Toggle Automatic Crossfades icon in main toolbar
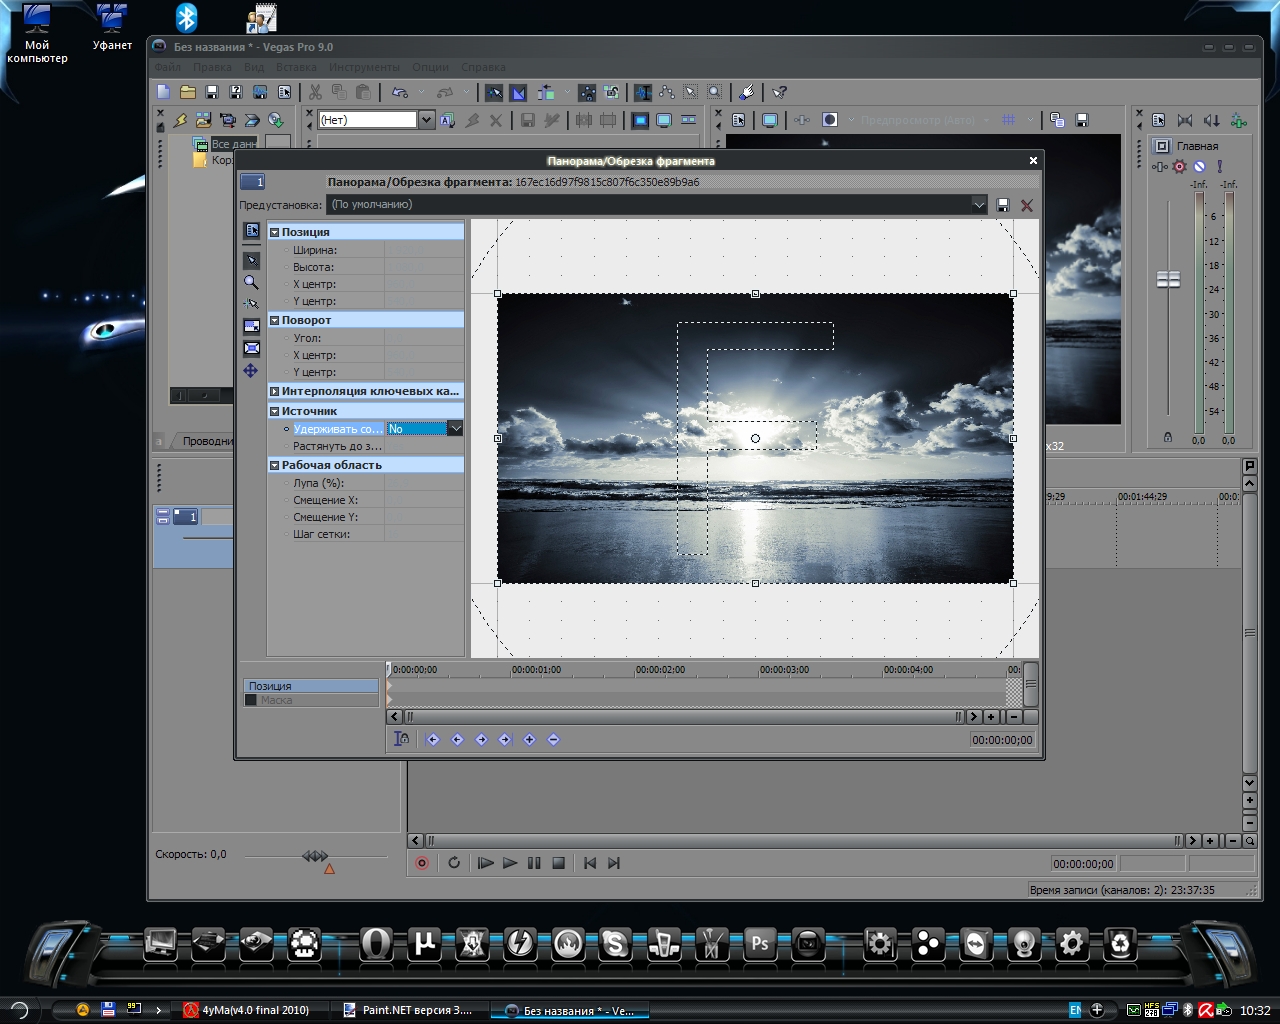Screen dimensions: 1280x1024 click(518, 92)
